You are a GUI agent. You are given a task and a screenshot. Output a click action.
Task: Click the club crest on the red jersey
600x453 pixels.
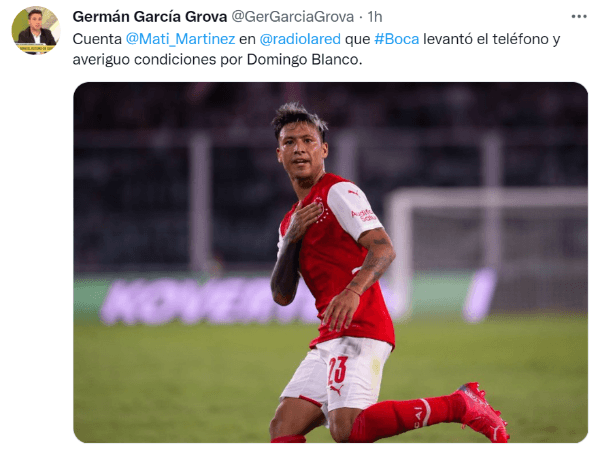click(x=321, y=209)
